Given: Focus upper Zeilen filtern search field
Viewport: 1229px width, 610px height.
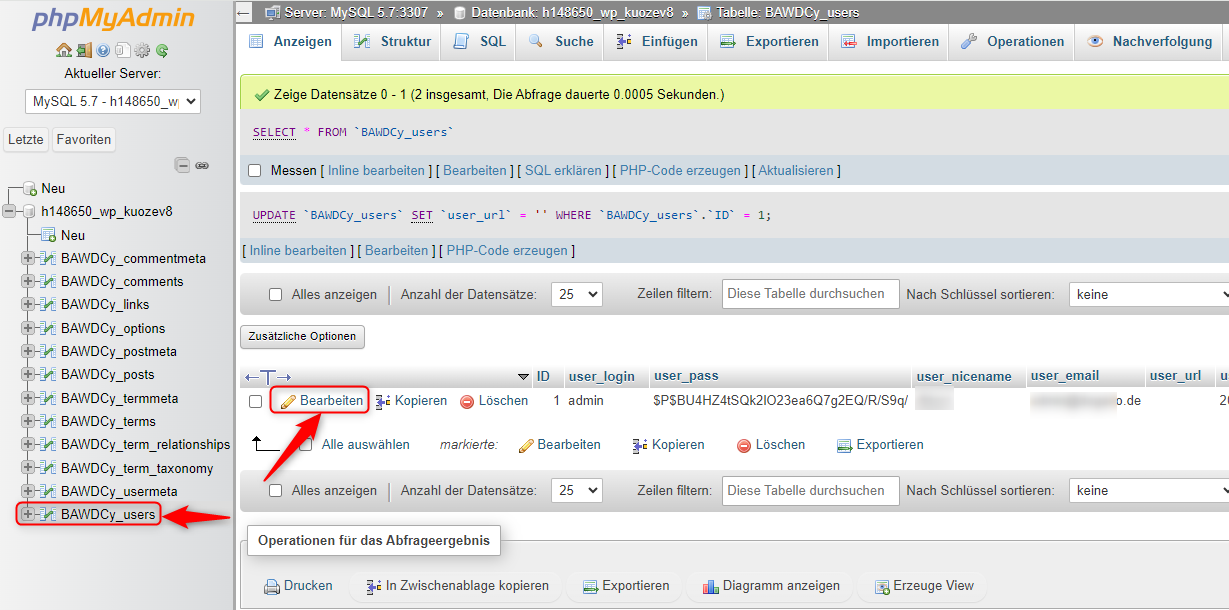Looking at the screenshot, I should tap(810, 294).
